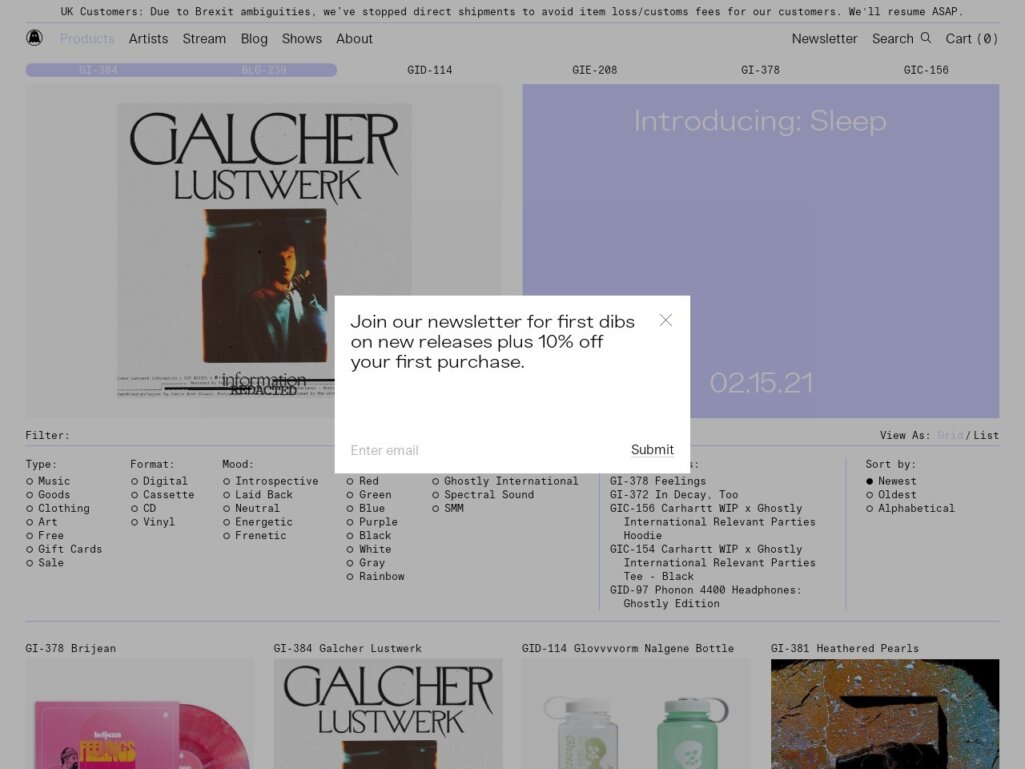The height and width of the screenshot is (769, 1025).
Task: Open the GI-372 In Decay, Too link
Action: 673,495
